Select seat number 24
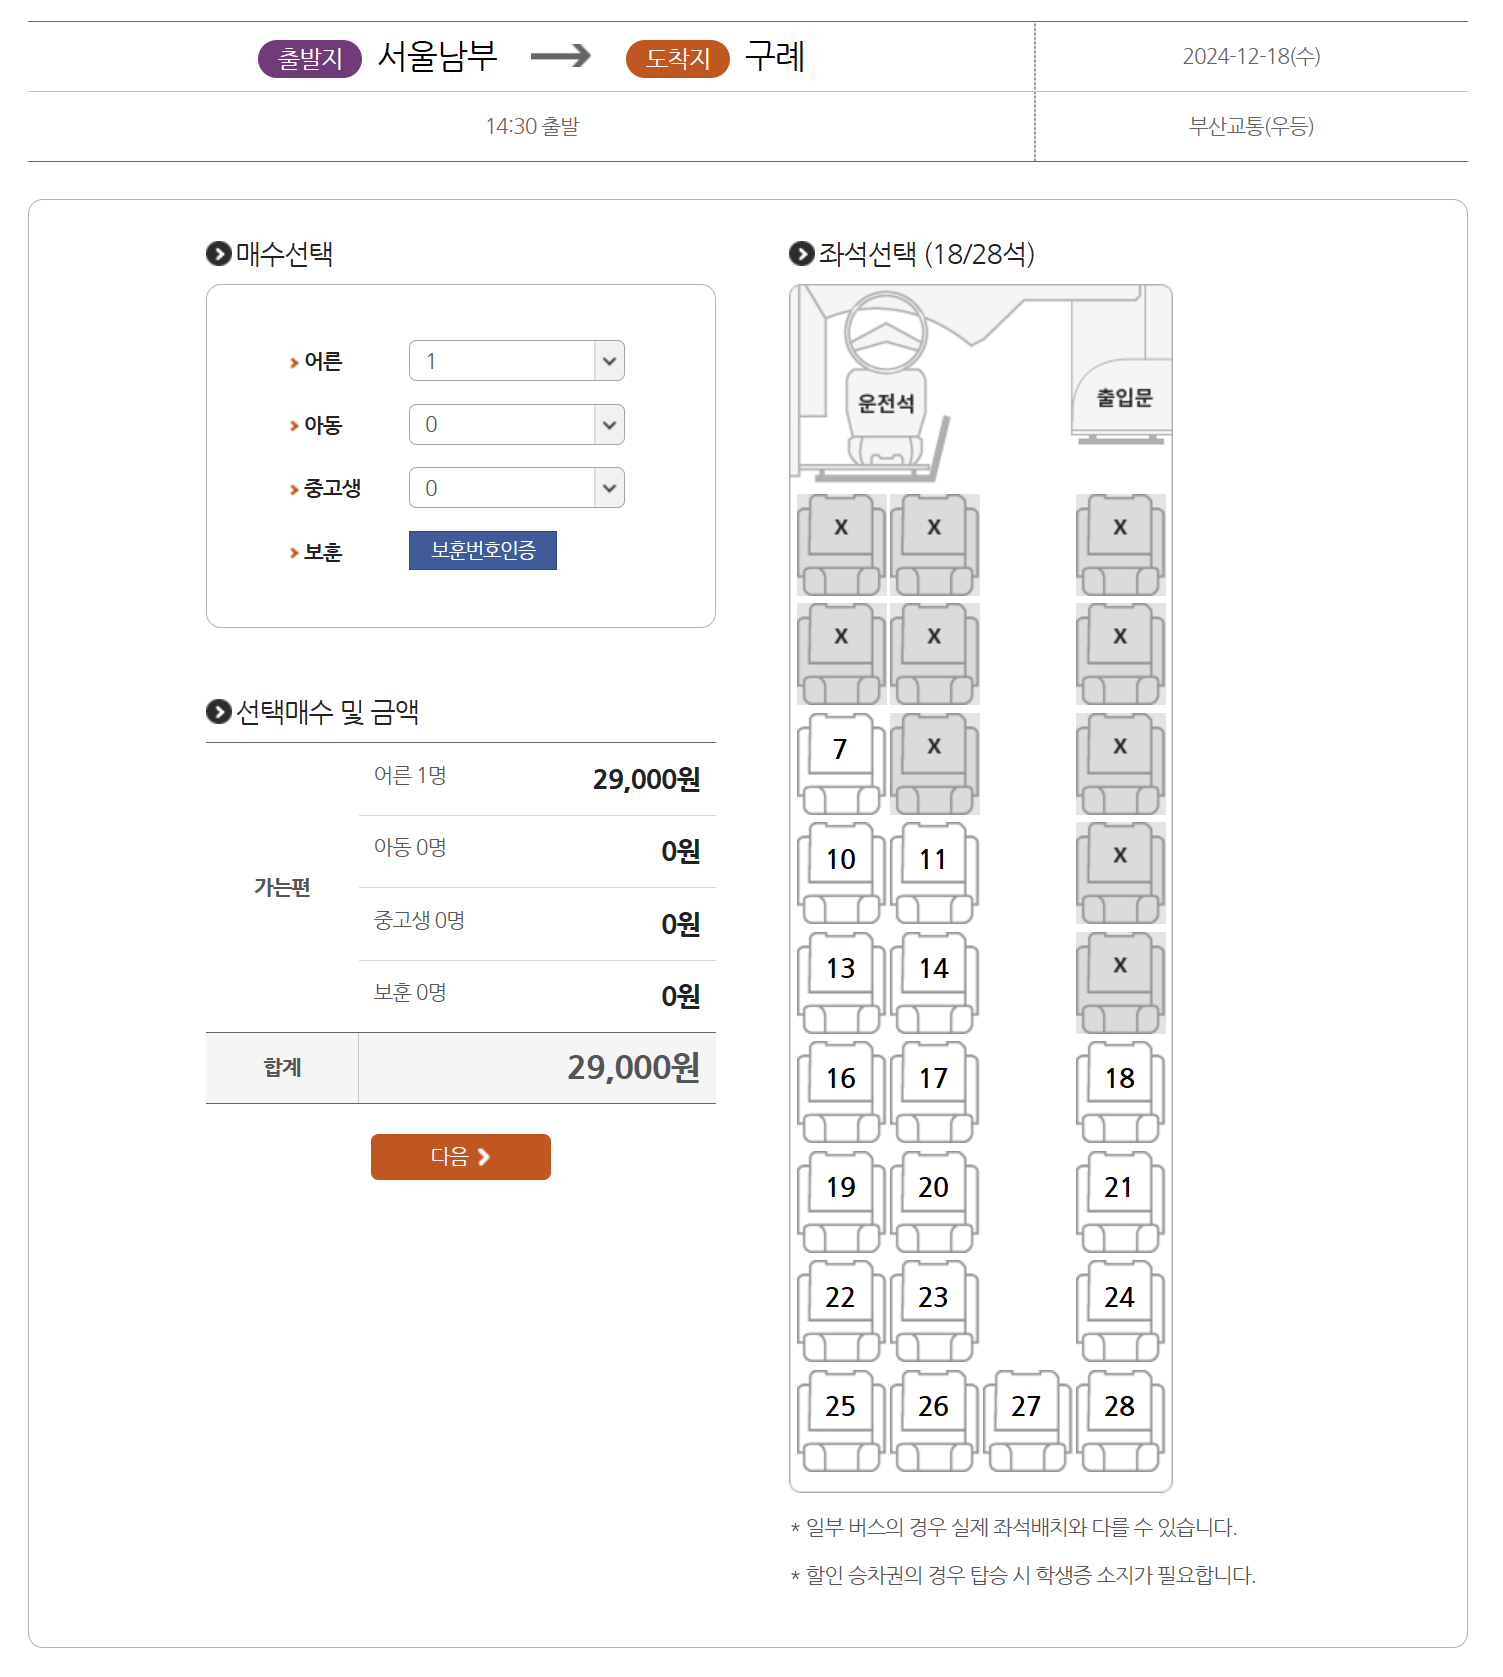Screen dimensions: 1503x1677 coord(1120,1311)
